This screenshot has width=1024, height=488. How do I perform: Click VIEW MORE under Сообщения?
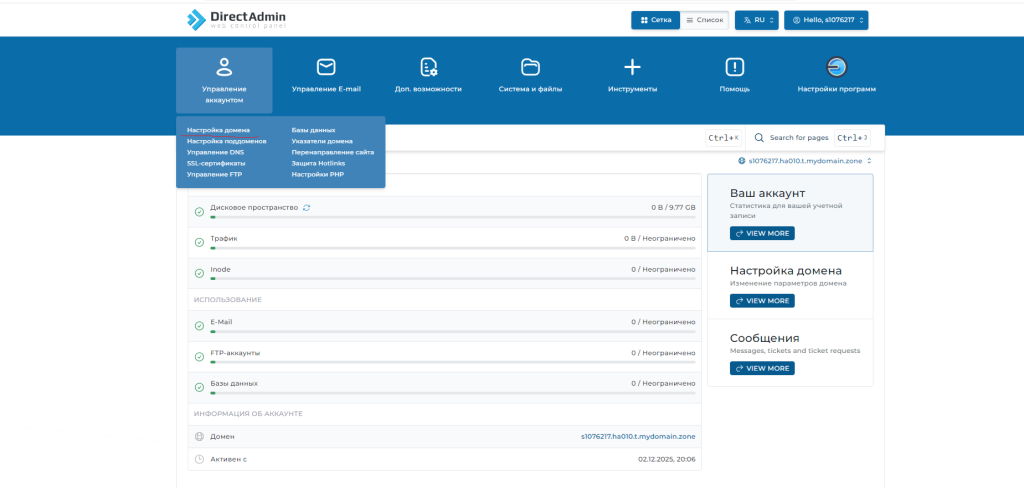click(762, 368)
